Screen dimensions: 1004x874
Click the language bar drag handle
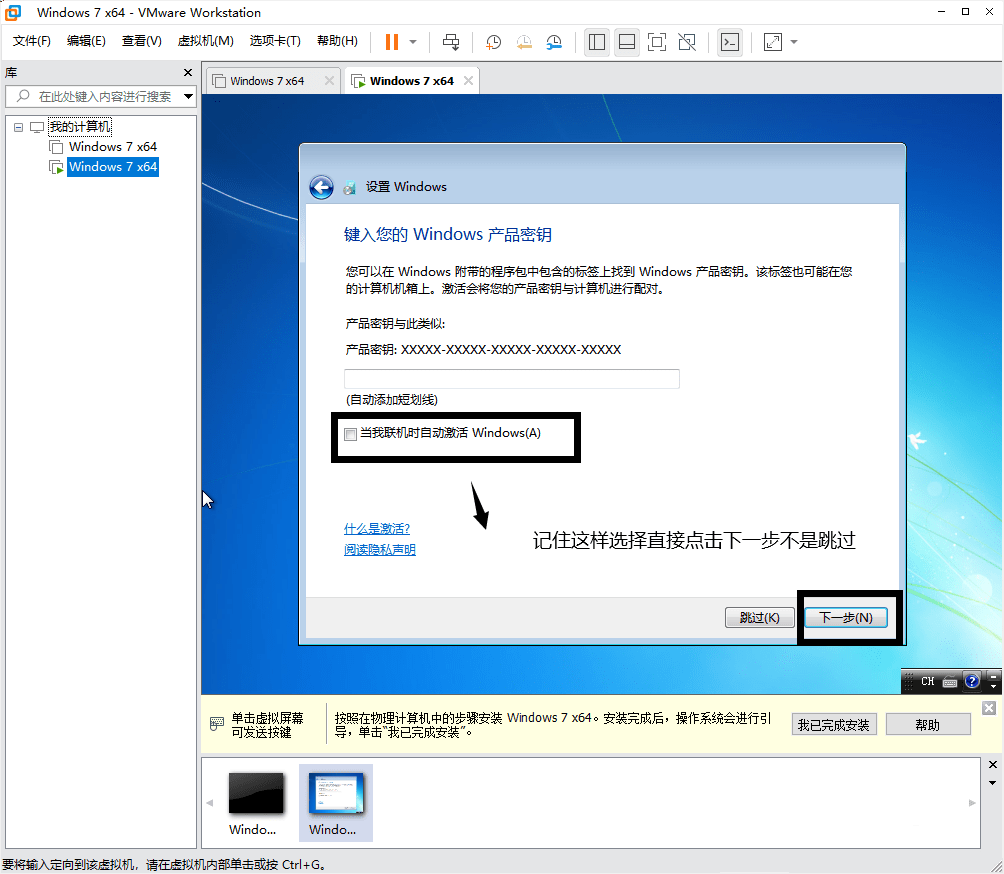coord(909,681)
